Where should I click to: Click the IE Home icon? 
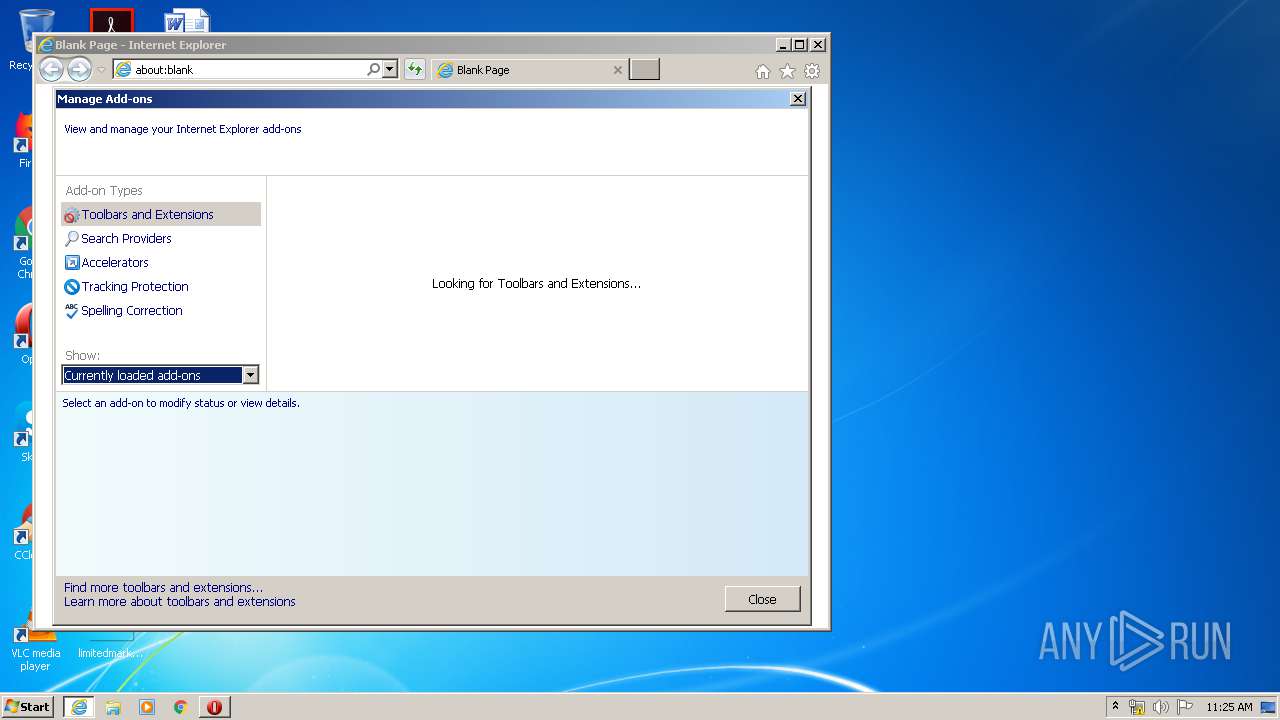pos(763,71)
